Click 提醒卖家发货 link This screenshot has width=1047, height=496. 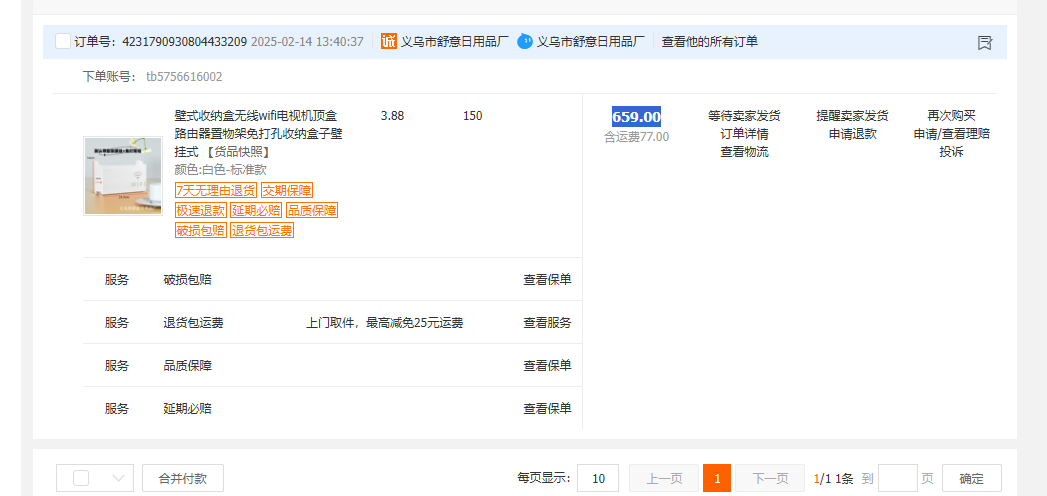[x=852, y=116]
